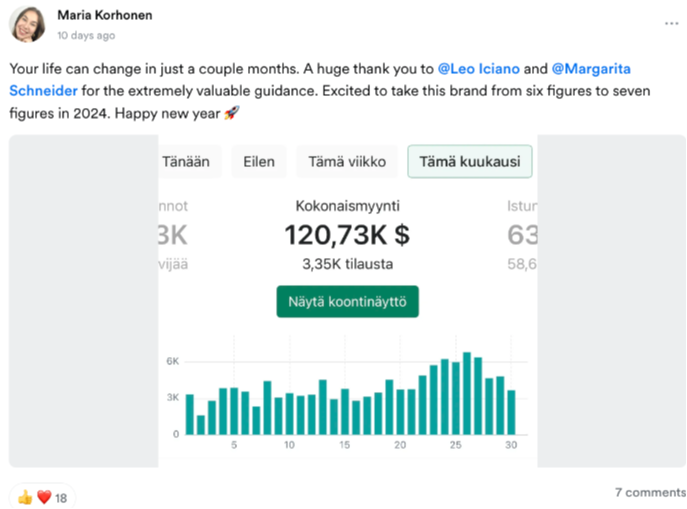687x509 pixels.
Task: Click the Näytä koontinäyttö button
Action: (347, 301)
